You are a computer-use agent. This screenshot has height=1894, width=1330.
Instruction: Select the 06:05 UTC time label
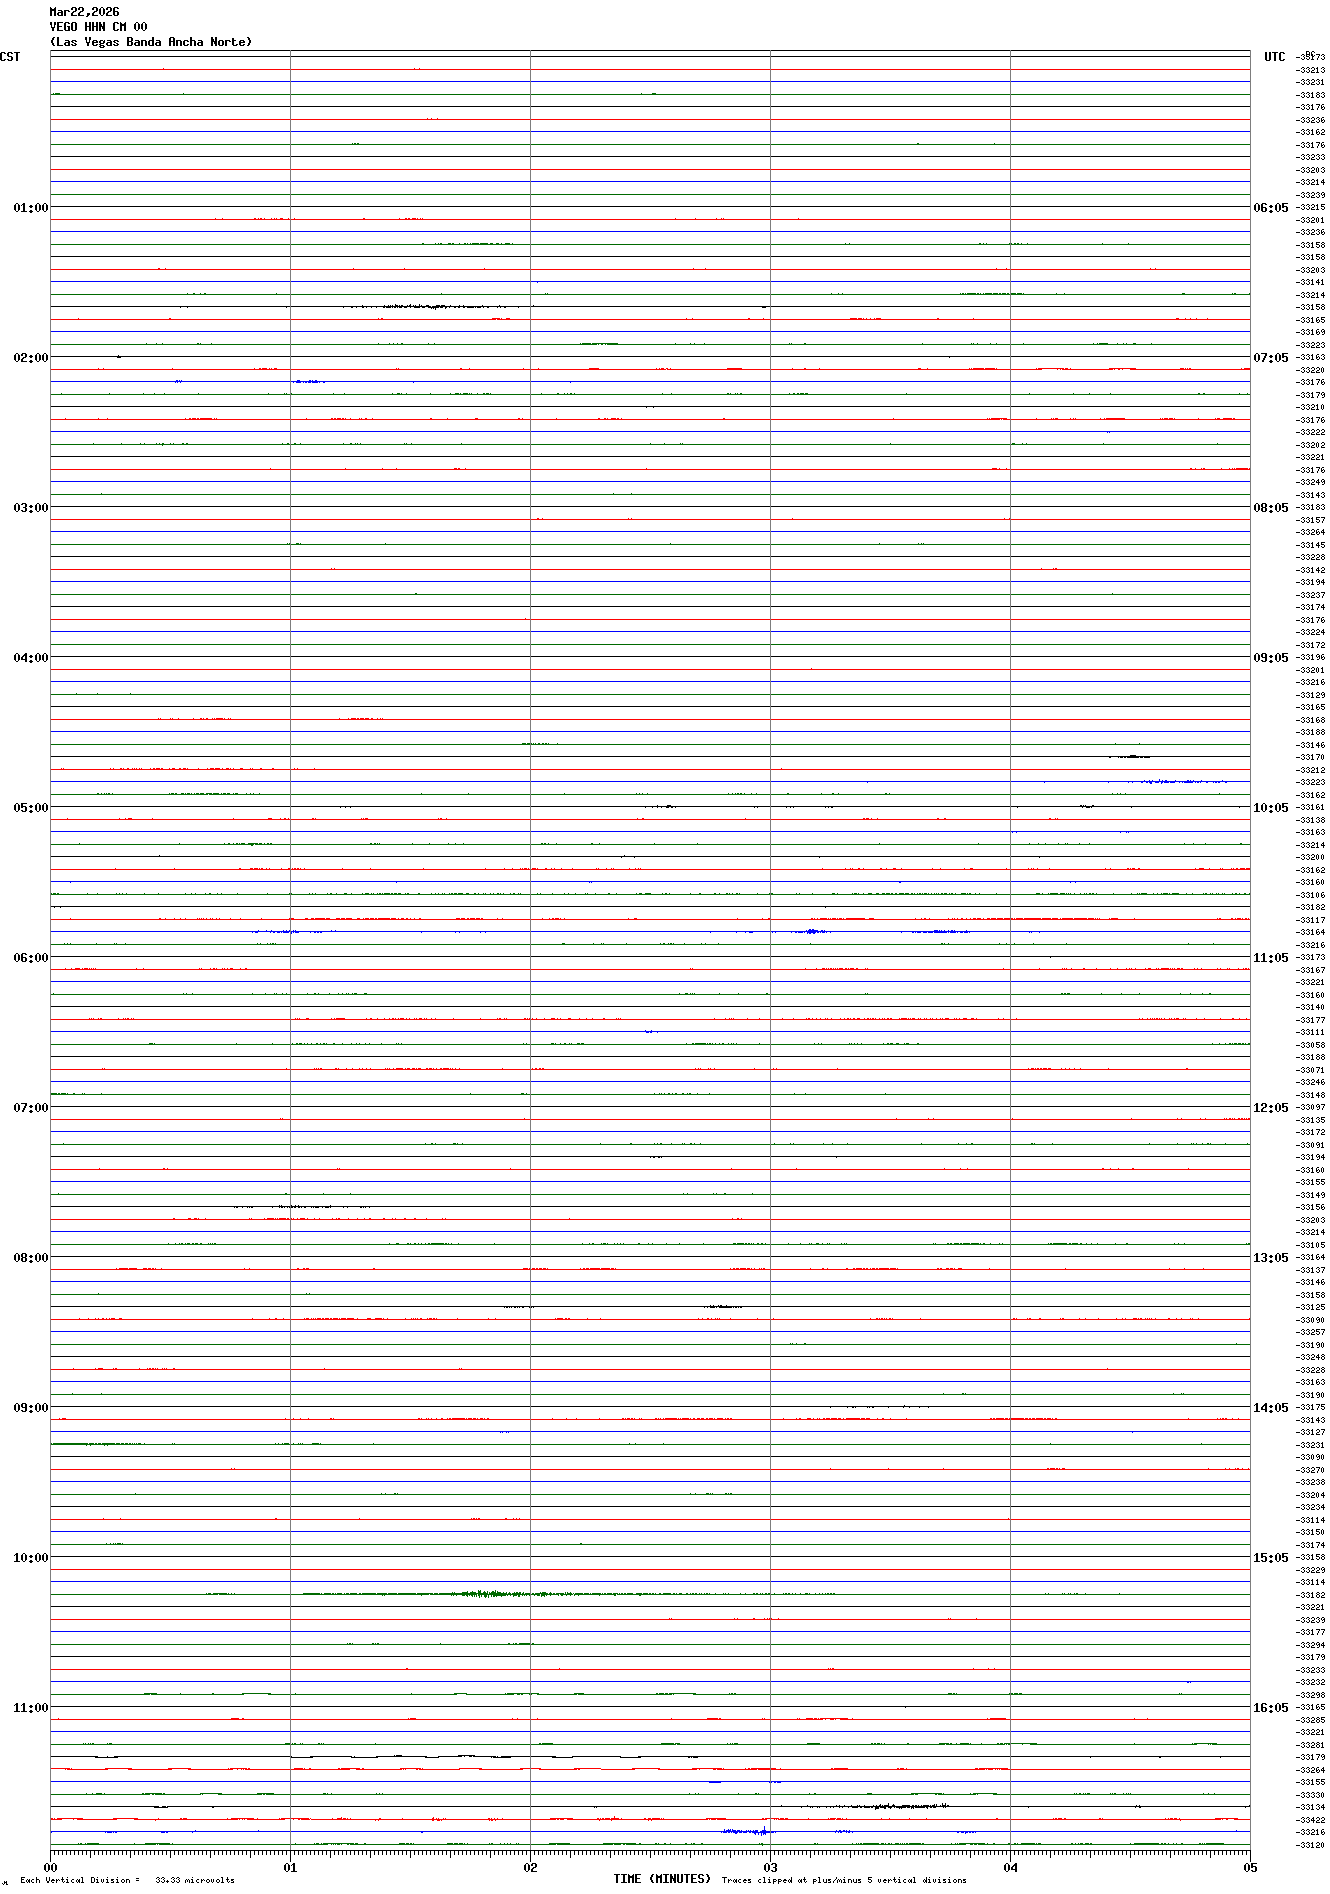point(1270,208)
